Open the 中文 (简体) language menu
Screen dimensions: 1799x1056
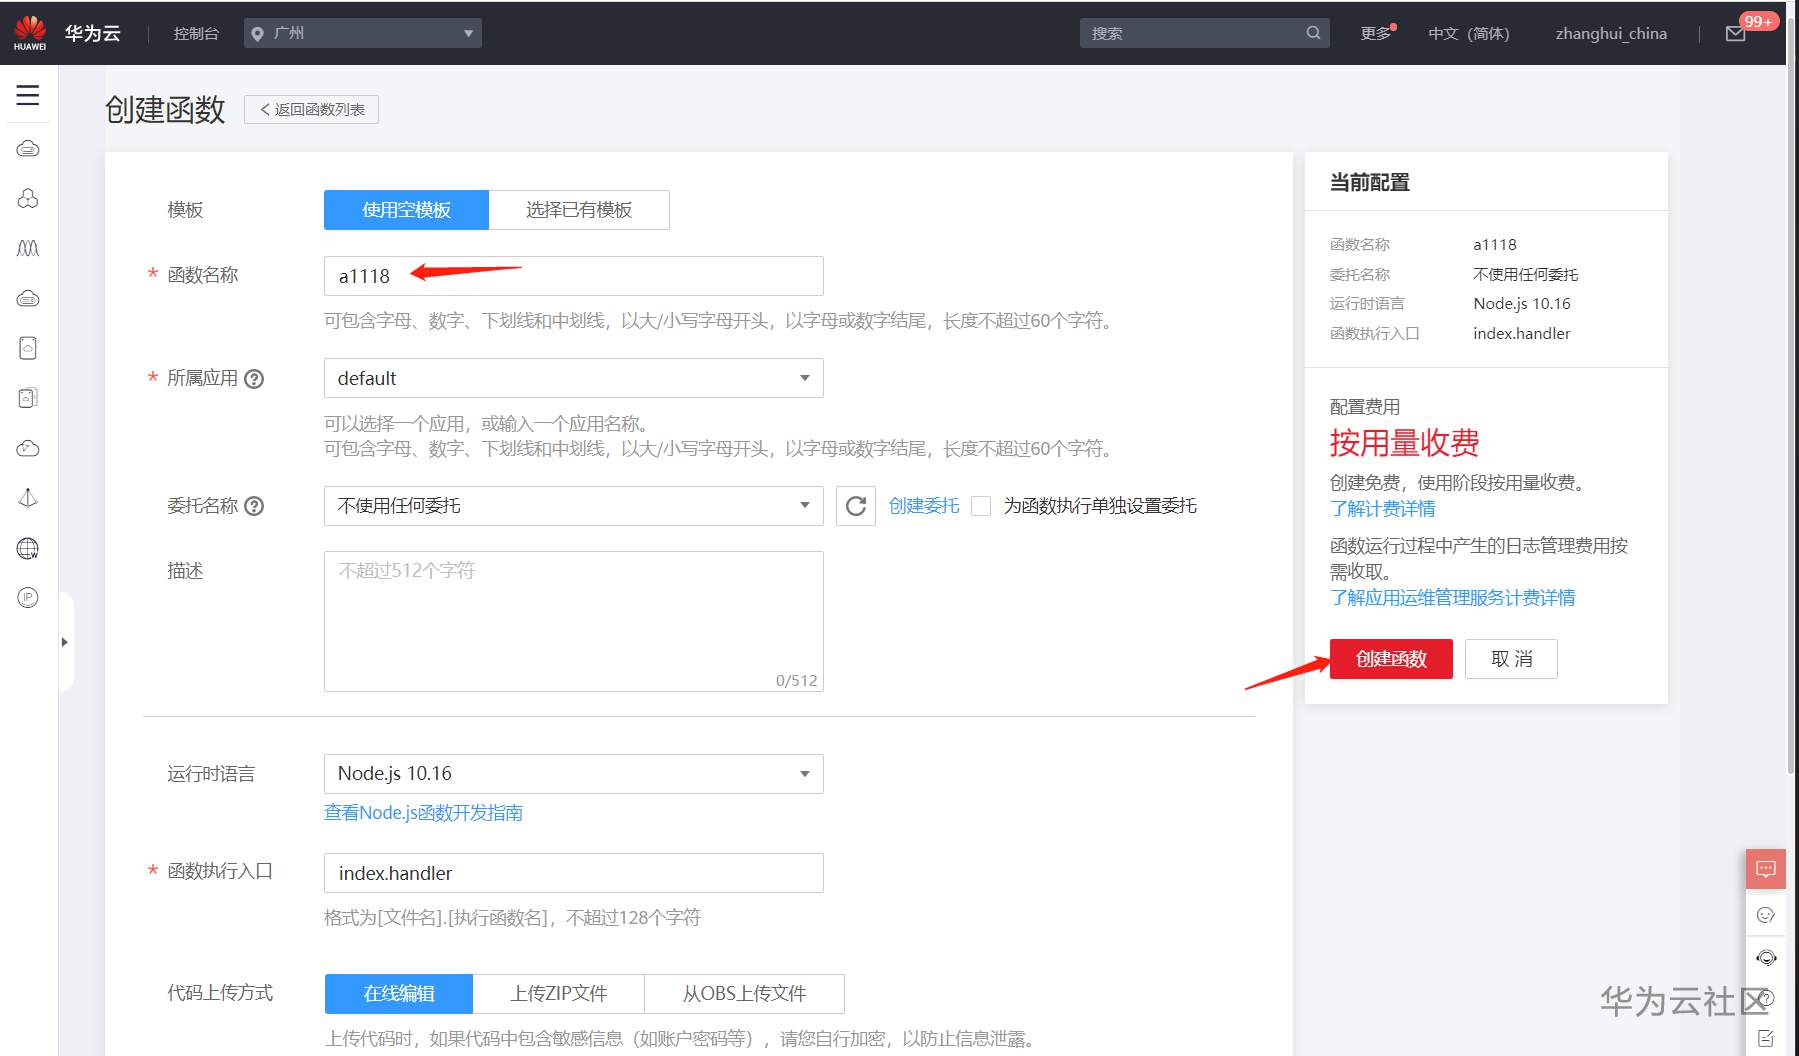[x=1468, y=34]
